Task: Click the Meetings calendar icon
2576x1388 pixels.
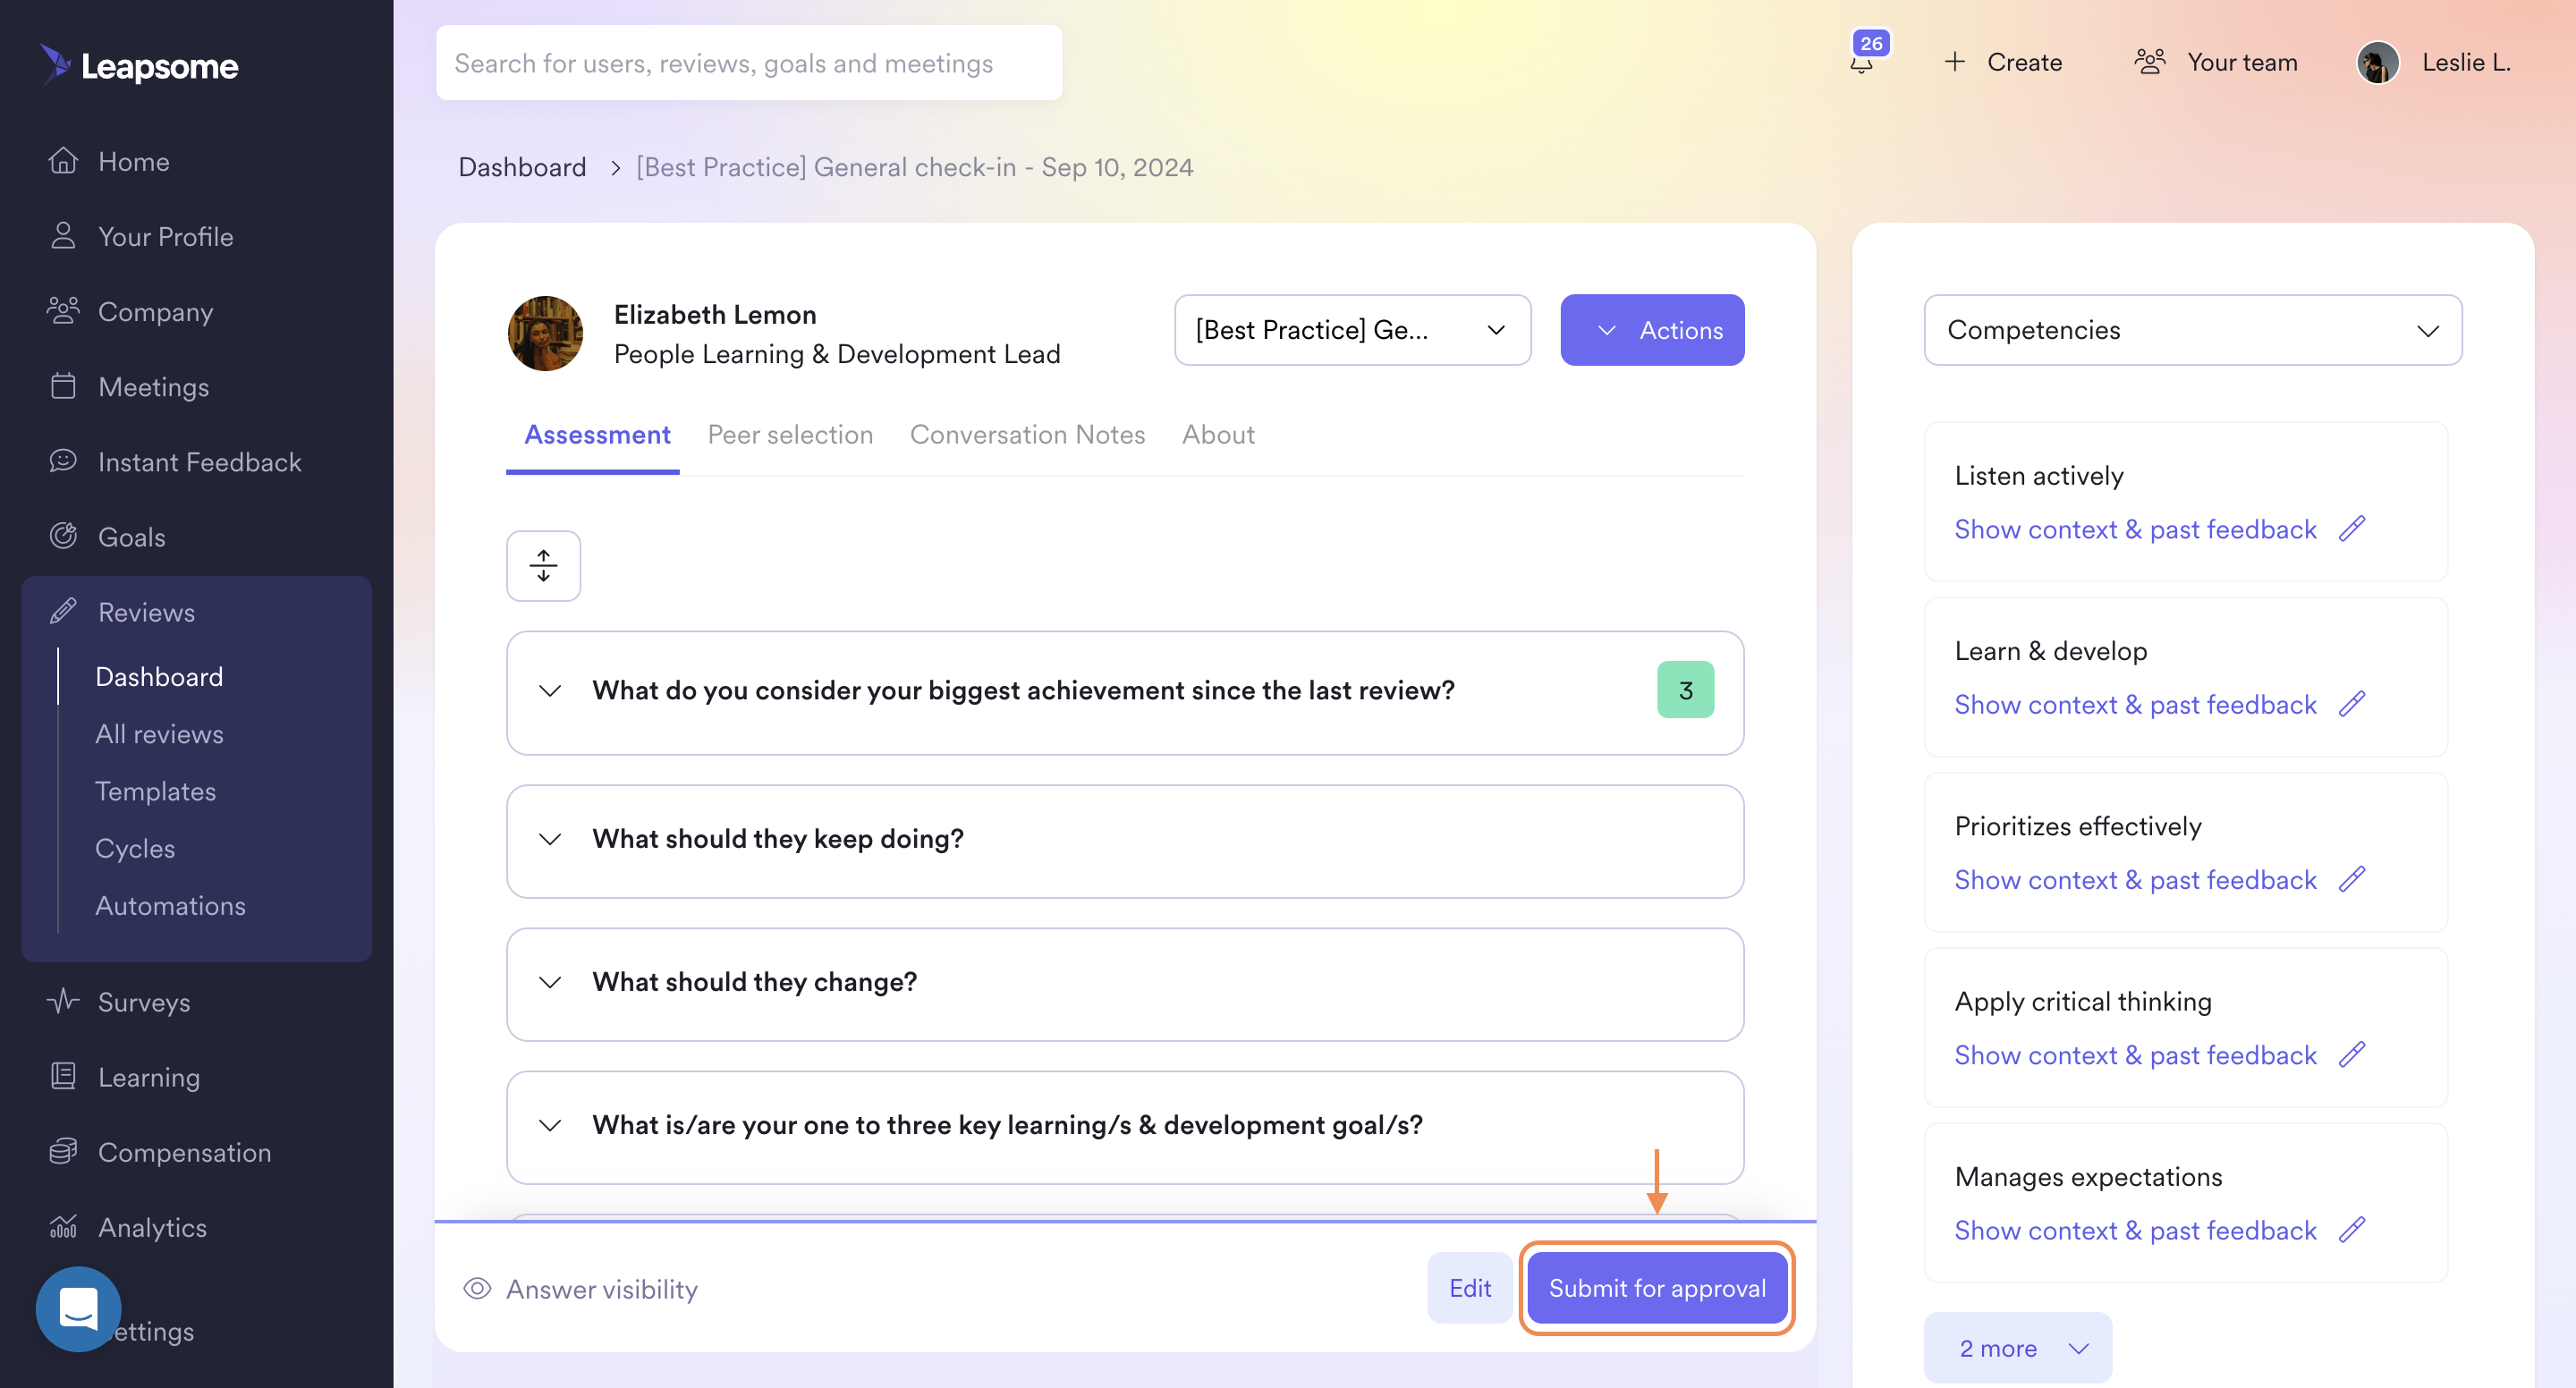Action: tap(63, 386)
